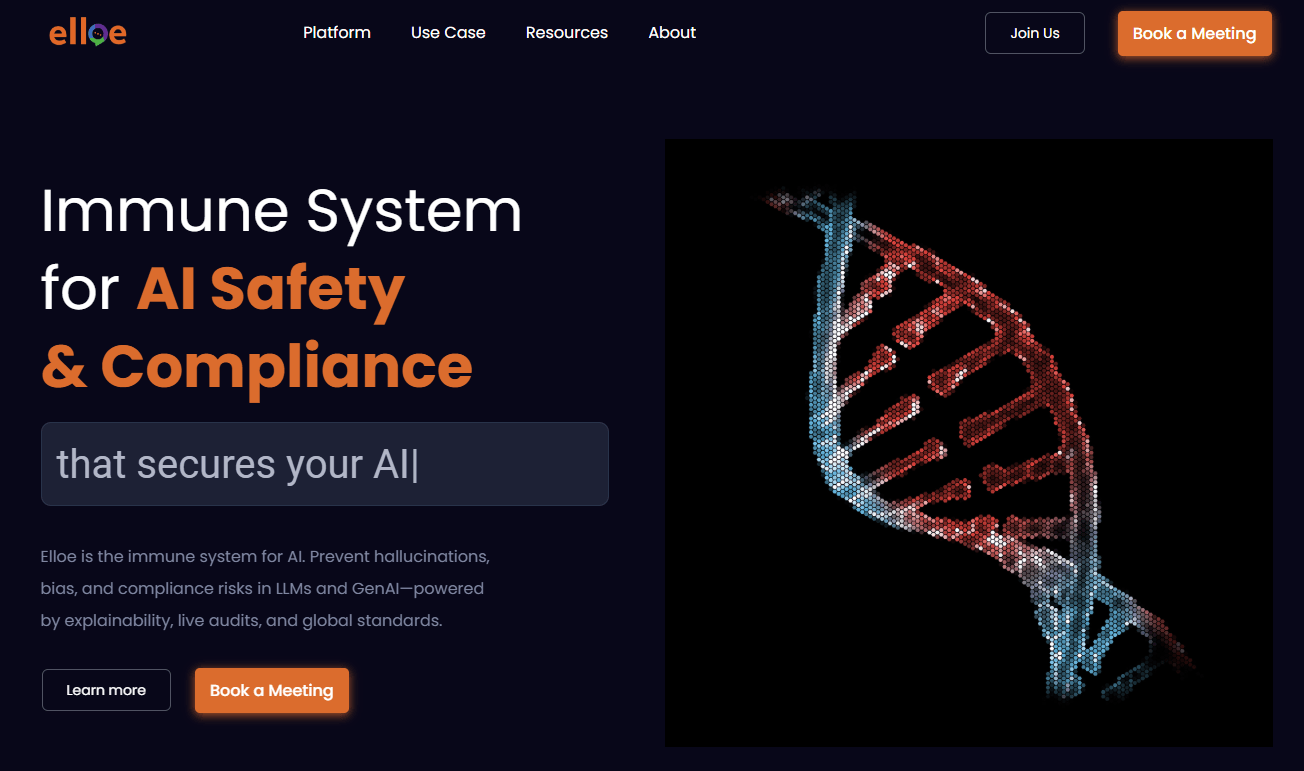Screen dimensions: 1304x771
Task: Click the Join Us button
Action: coord(1035,33)
